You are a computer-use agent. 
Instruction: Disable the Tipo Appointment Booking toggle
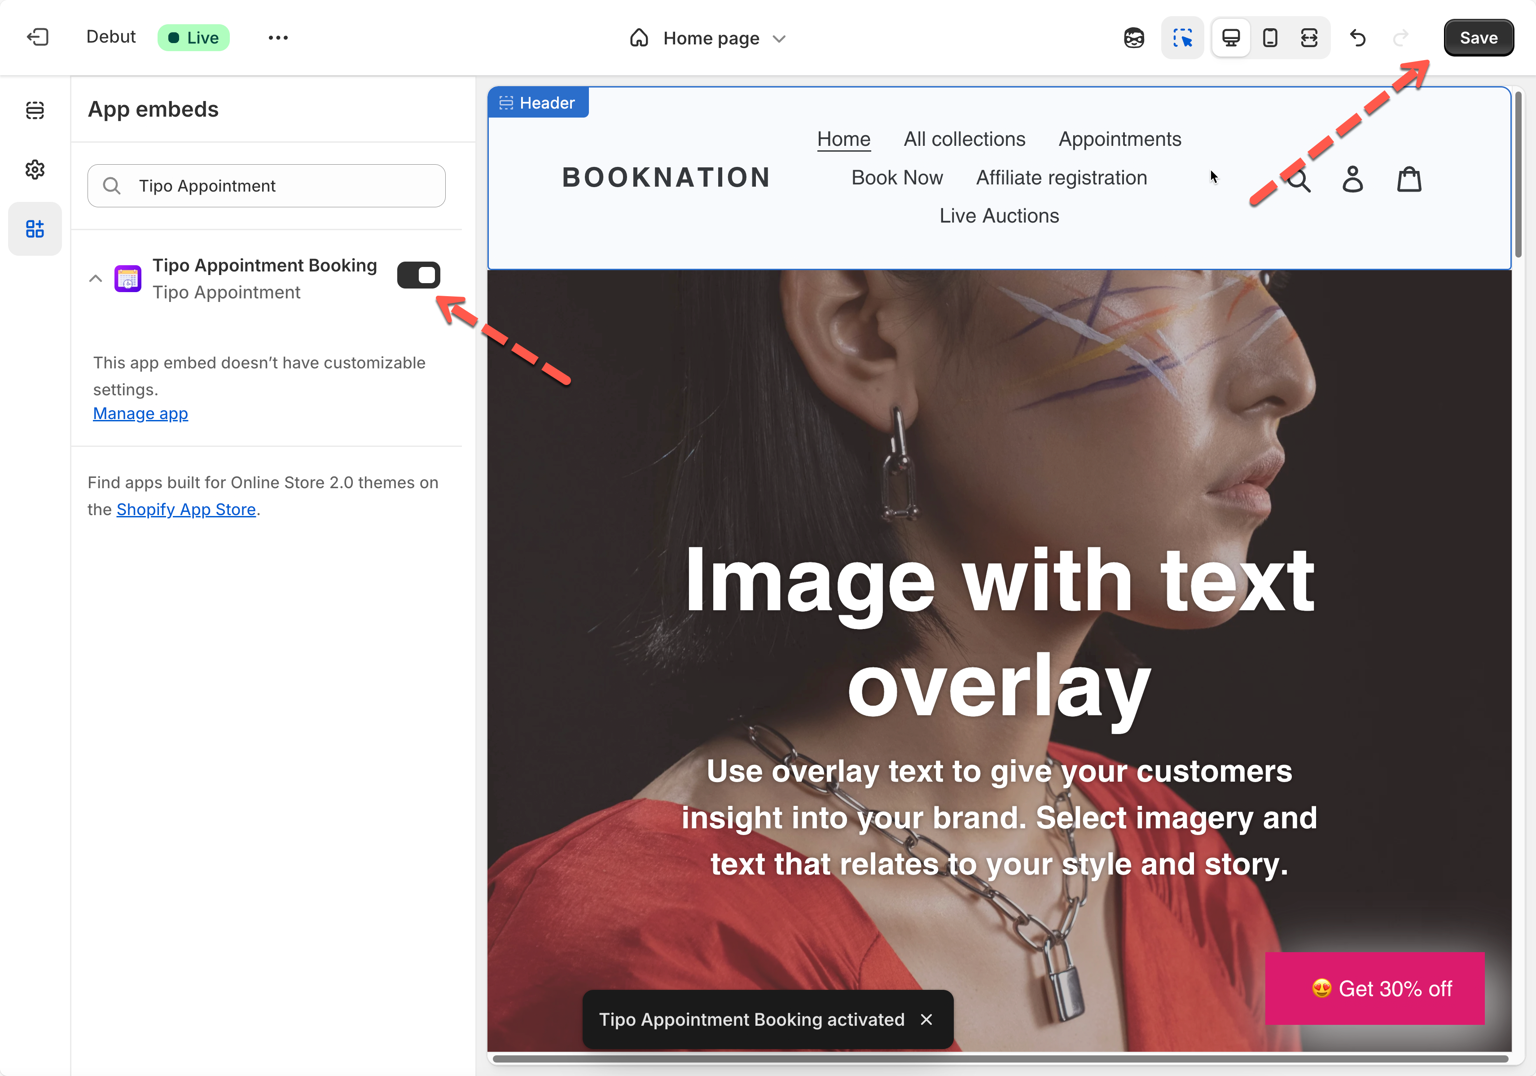[418, 275]
